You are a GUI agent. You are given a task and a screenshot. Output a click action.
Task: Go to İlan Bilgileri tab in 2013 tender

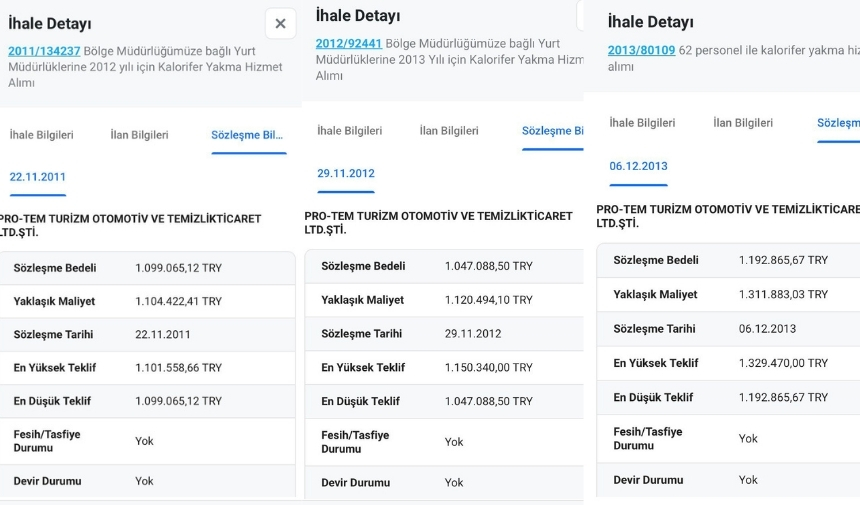pos(743,123)
